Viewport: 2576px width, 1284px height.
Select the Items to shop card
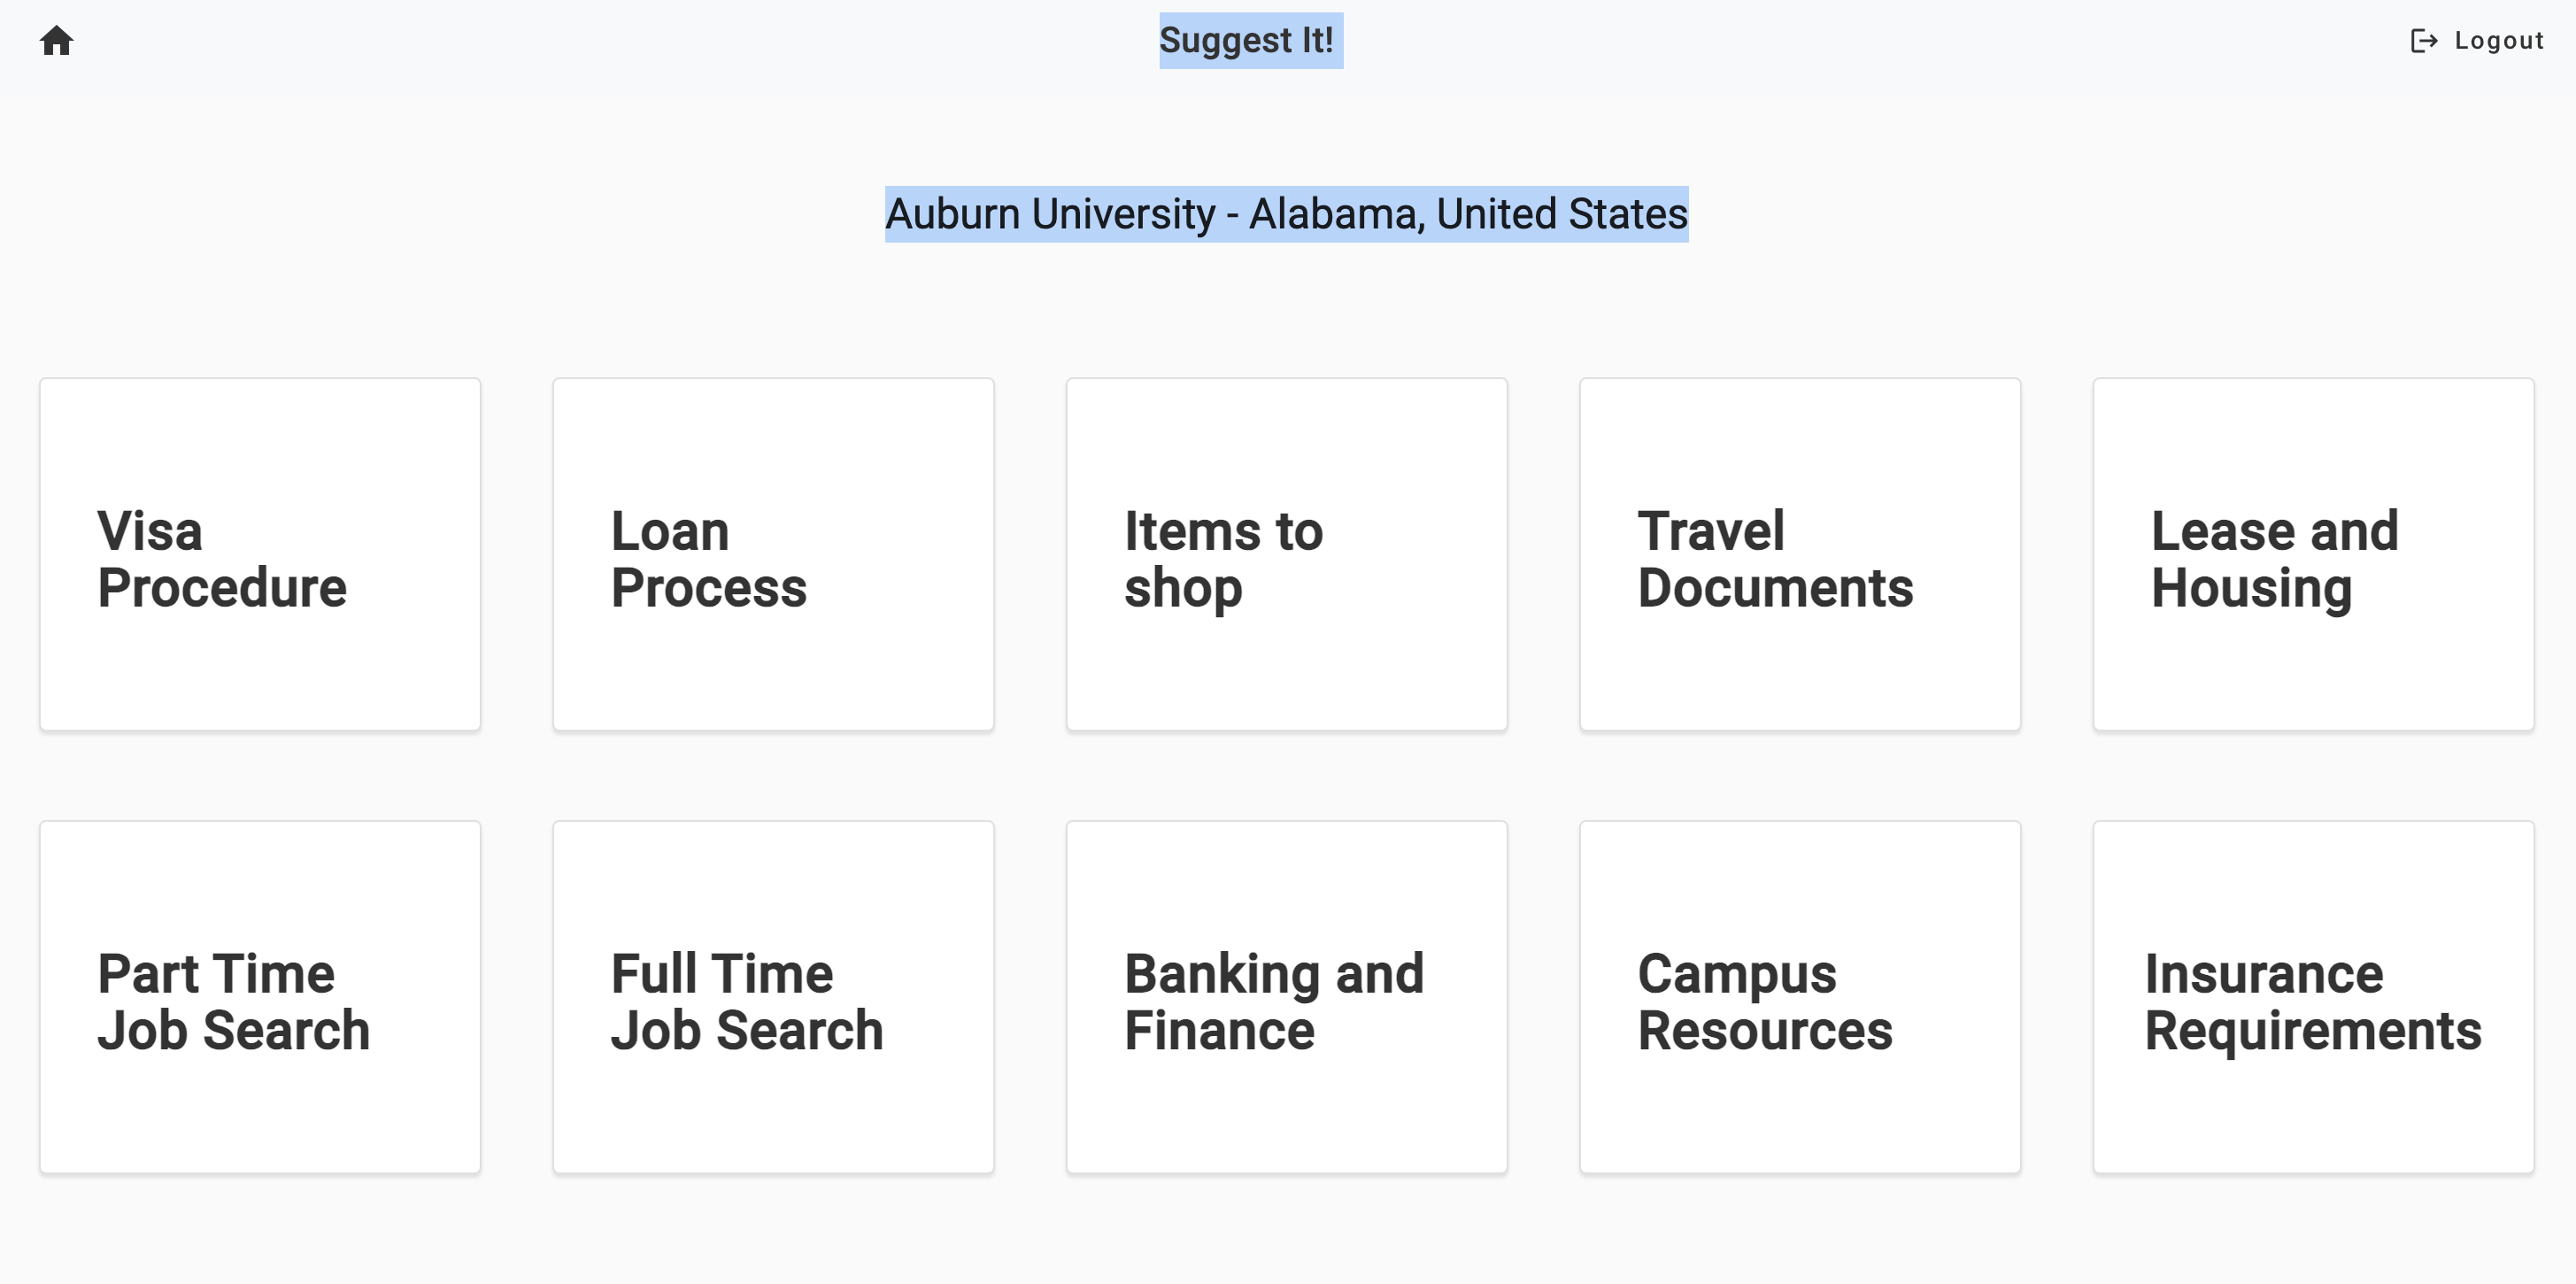[1286, 554]
